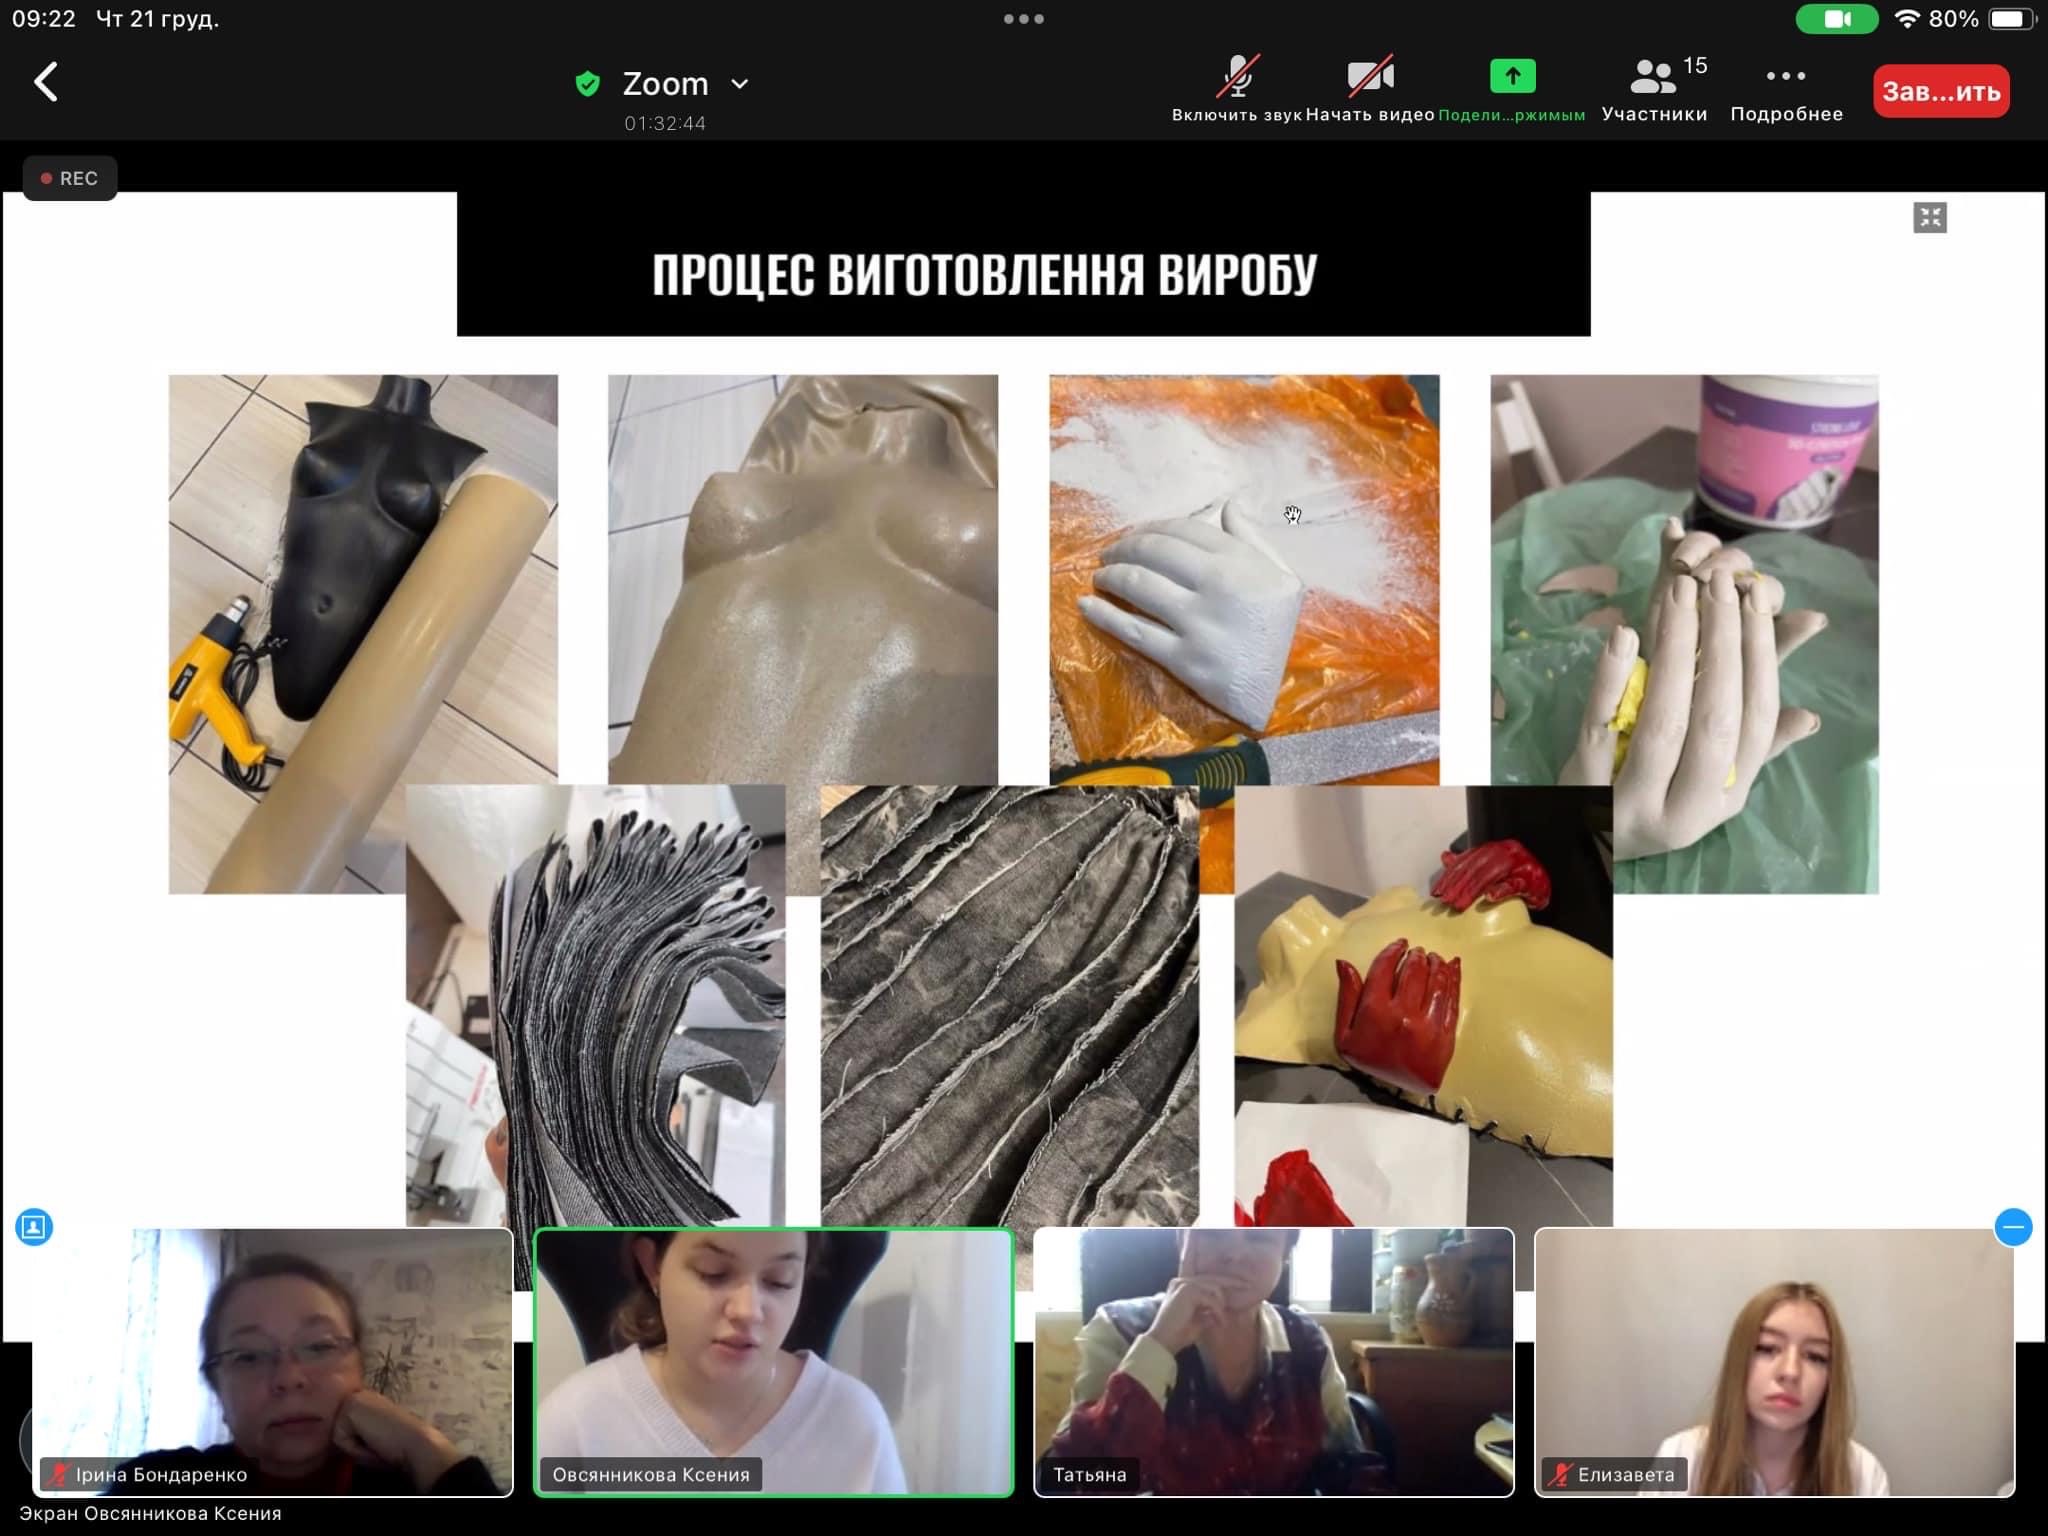Tap the green shield encryption icon
This screenshot has height=1536, width=2048.
(588, 84)
